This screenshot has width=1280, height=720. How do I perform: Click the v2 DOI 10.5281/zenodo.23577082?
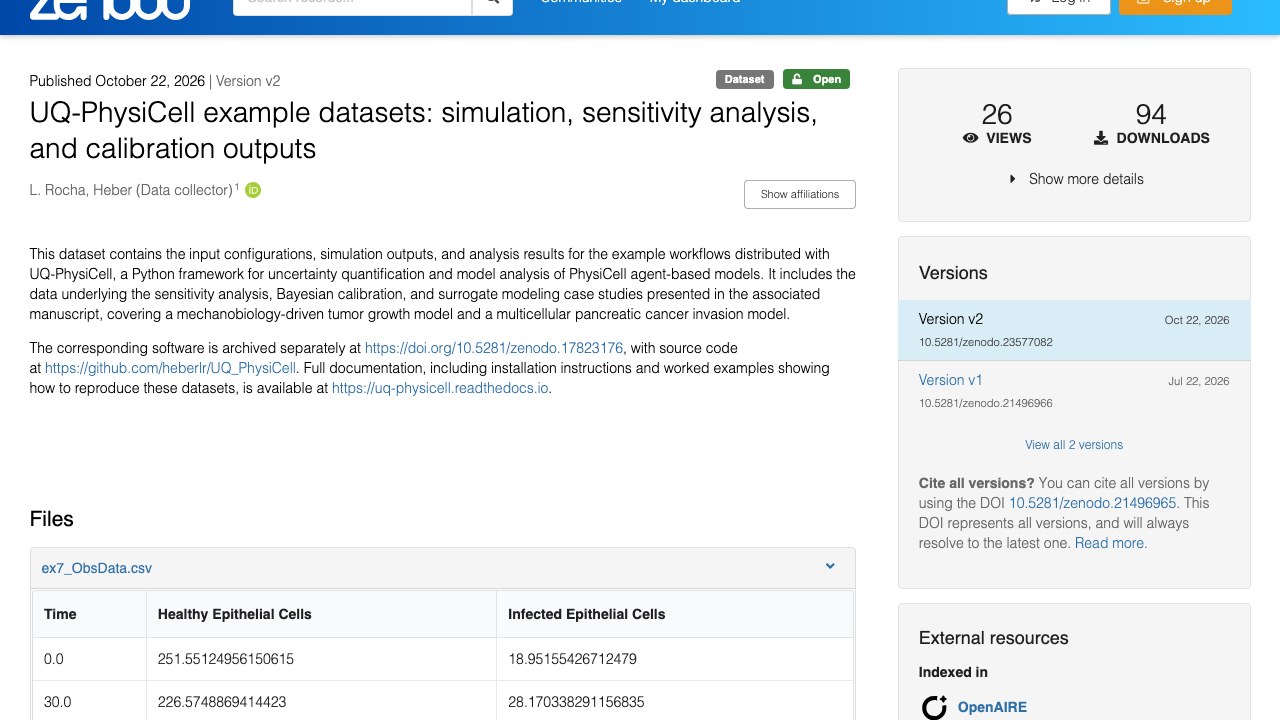pyautogui.click(x=986, y=342)
